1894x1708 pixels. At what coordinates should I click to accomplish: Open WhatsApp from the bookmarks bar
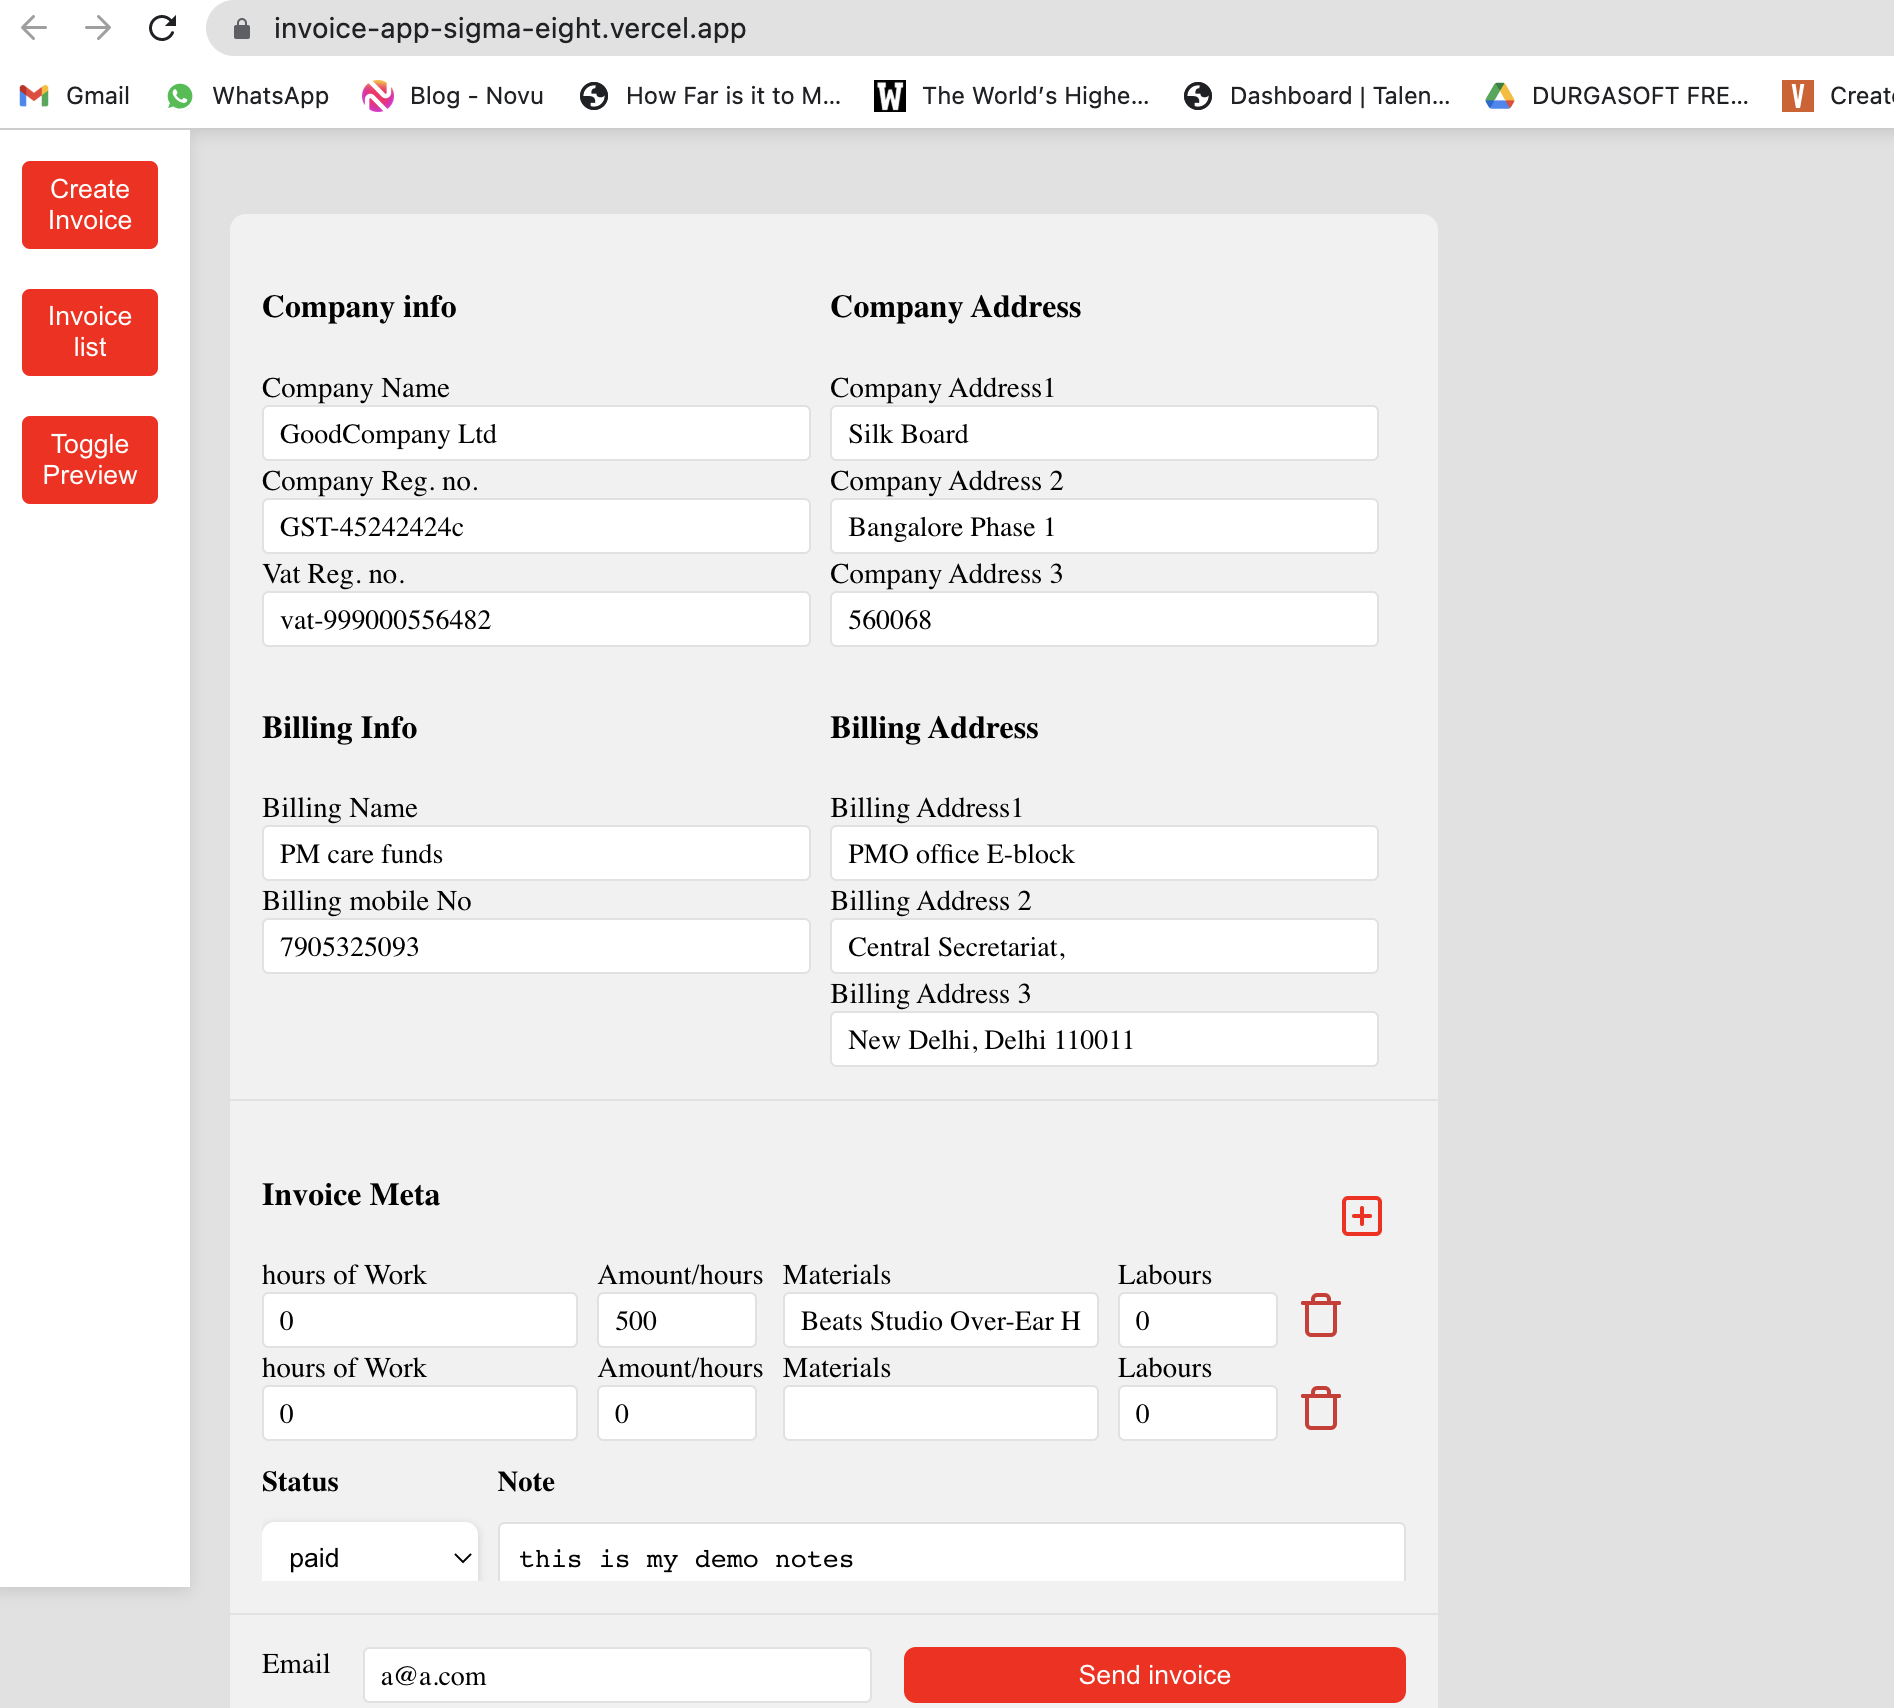[x=247, y=96]
